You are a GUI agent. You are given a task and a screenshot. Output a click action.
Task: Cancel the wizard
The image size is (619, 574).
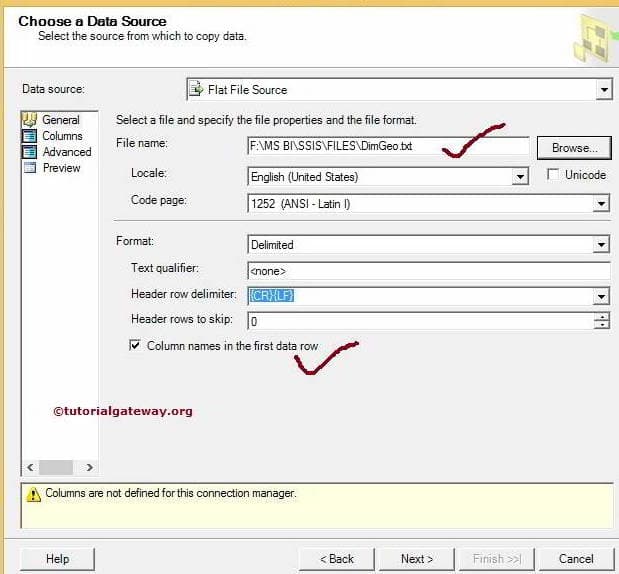(576, 559)
